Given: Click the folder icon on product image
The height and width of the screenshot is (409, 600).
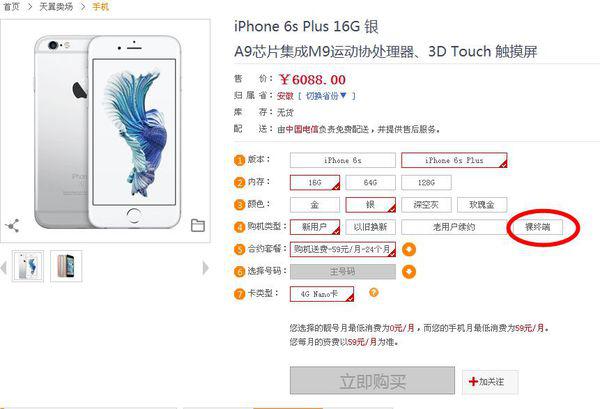Looking at the screenshot, I should pos(197,225).
